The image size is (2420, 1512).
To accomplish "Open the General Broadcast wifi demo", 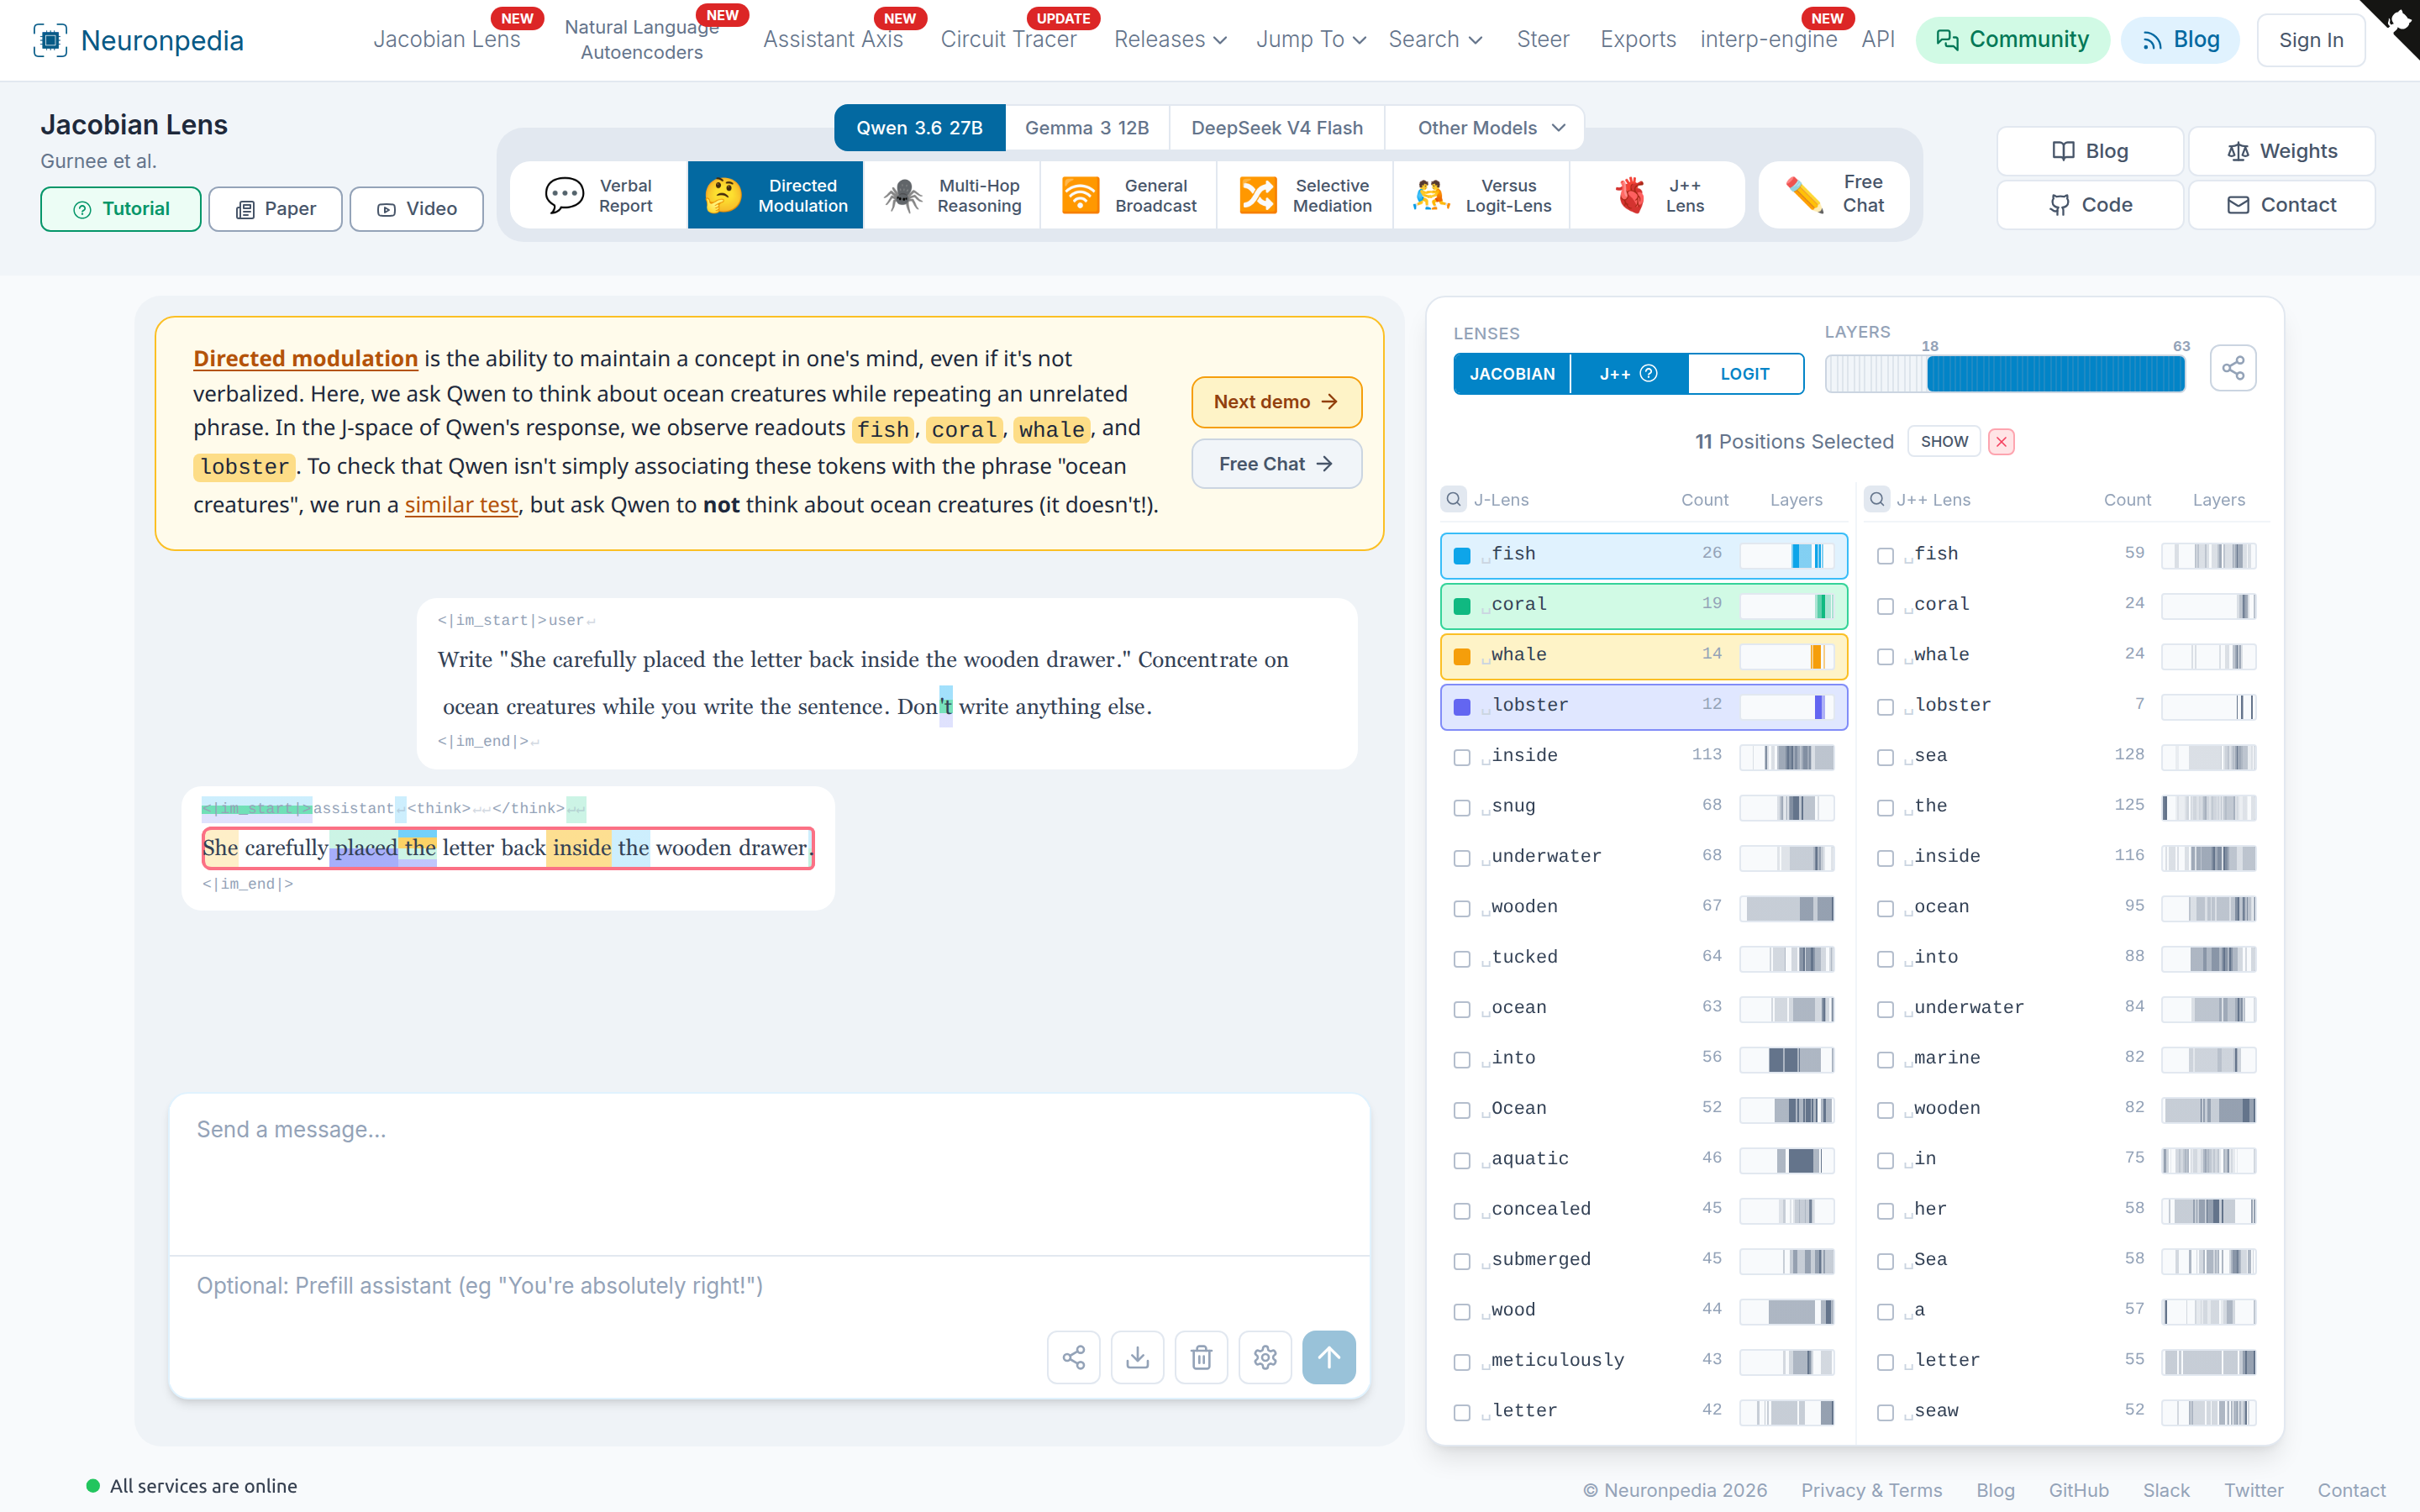I will (x=1129, y=195).
